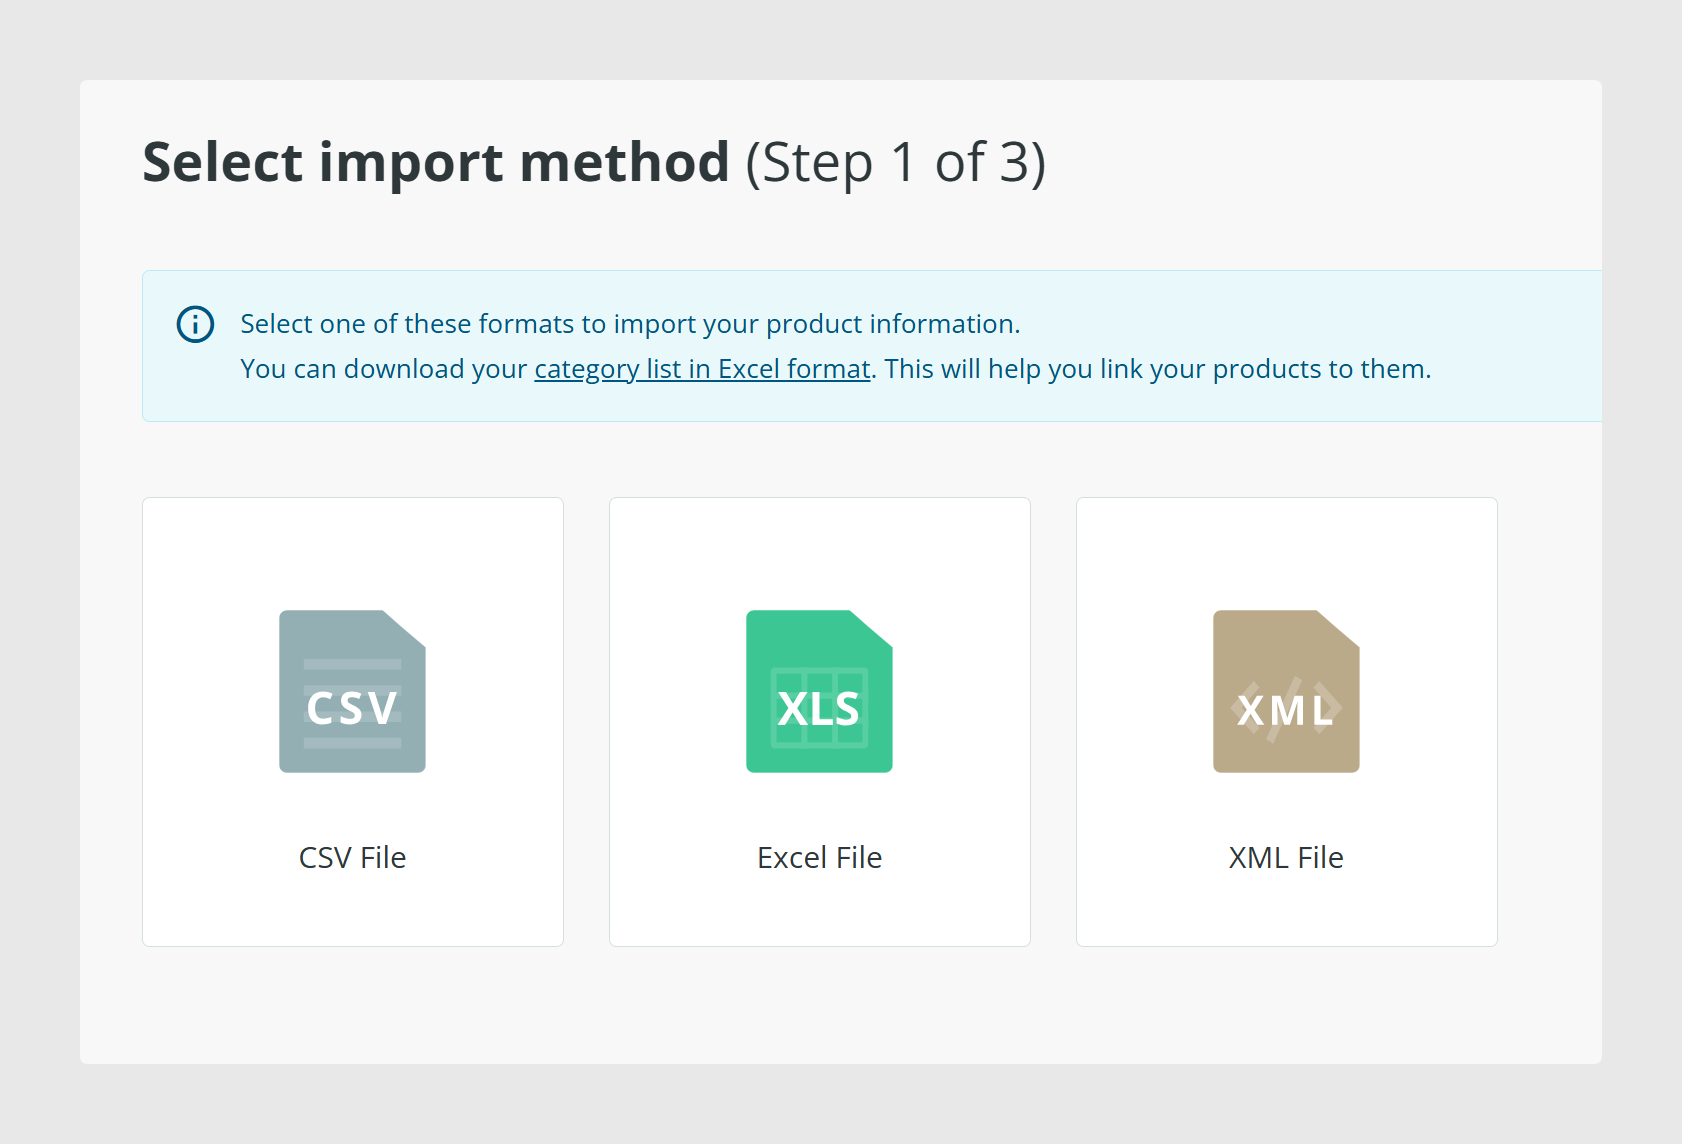Click the "Excel File" label

[819, 857]
